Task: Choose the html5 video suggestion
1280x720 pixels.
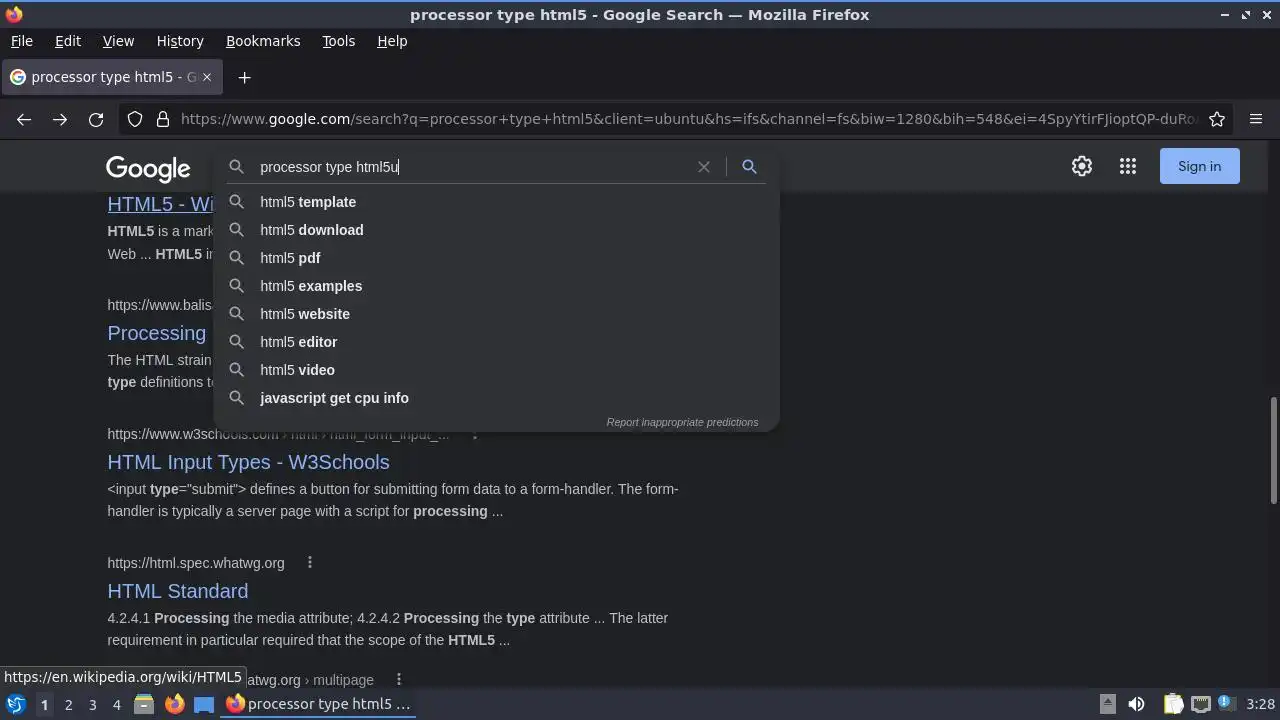Action: point(496,370)
